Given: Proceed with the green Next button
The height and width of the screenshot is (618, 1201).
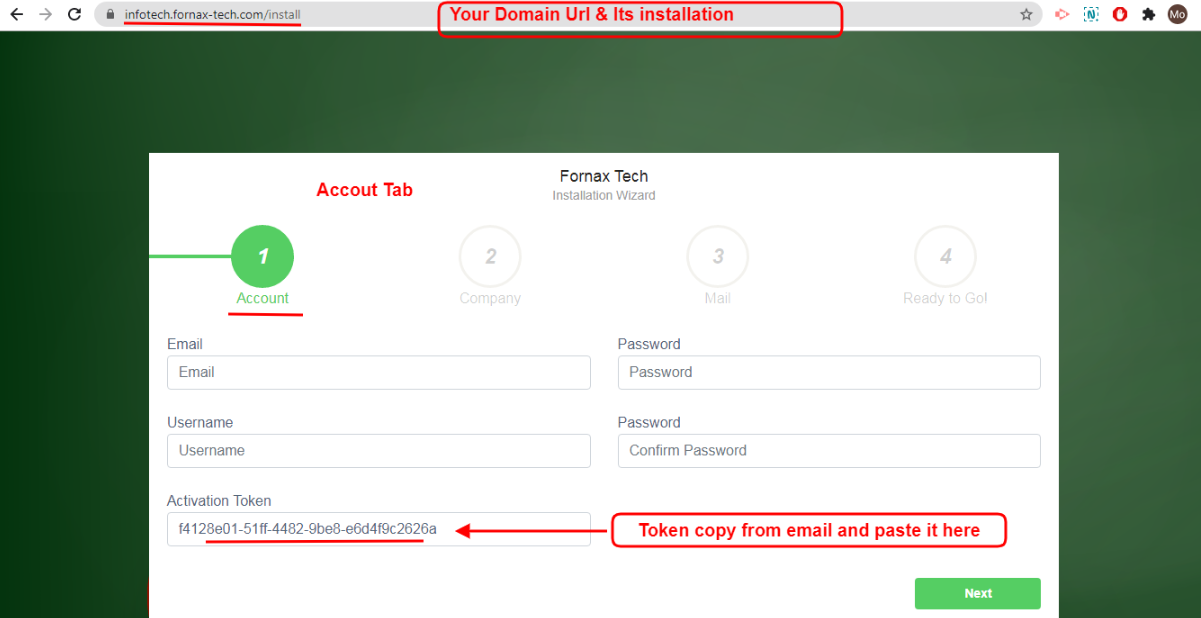Looking at the screenshot, I should [978, 593].
